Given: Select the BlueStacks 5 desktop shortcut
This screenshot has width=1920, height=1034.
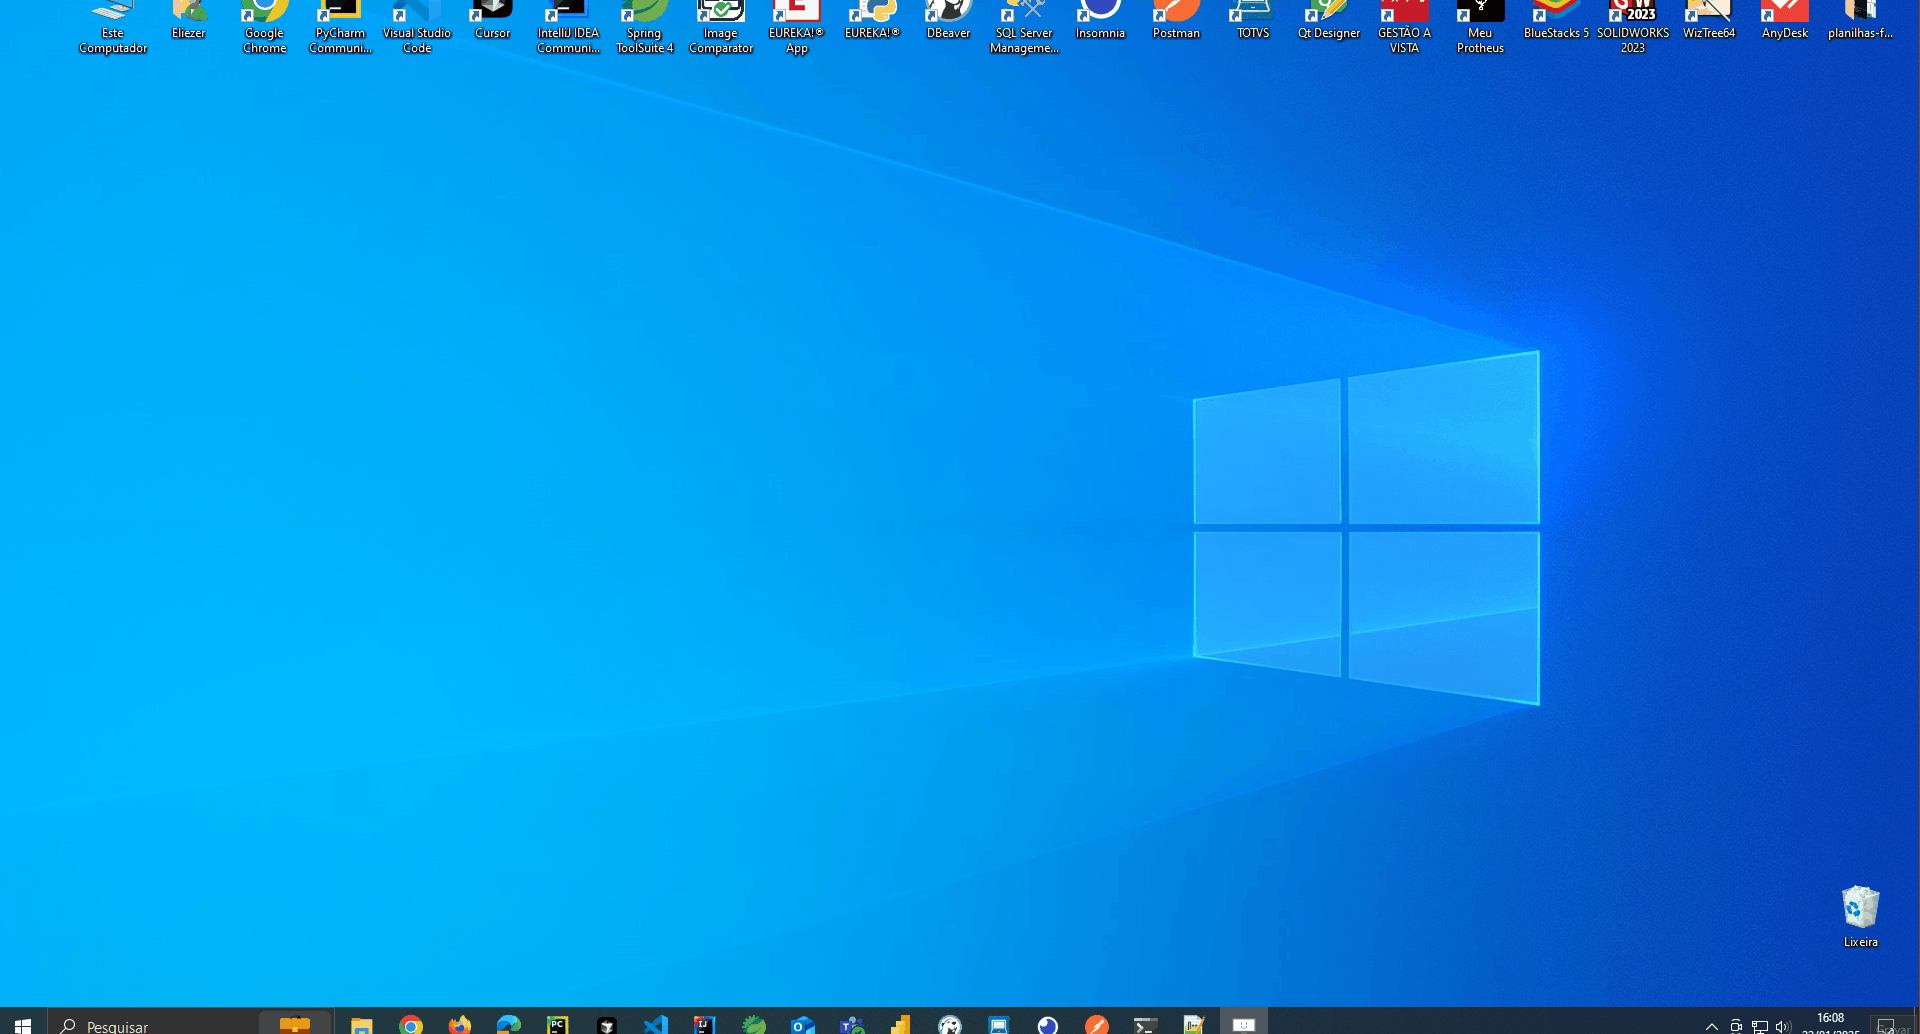Looking at the screenshot, I should pos(1556,21).
